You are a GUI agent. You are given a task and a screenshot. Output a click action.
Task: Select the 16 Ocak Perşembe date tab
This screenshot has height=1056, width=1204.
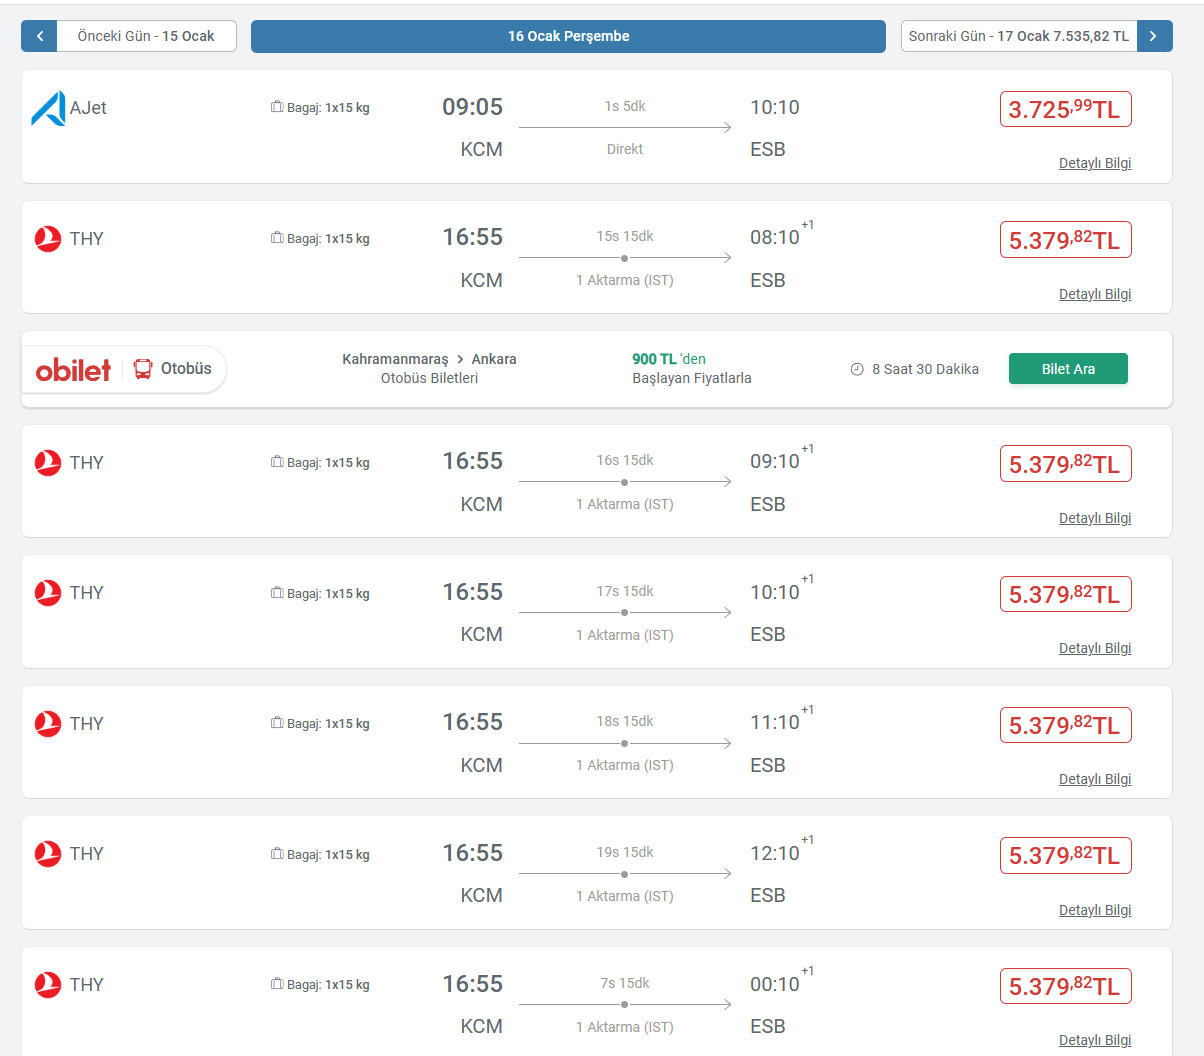pos(568,36)
